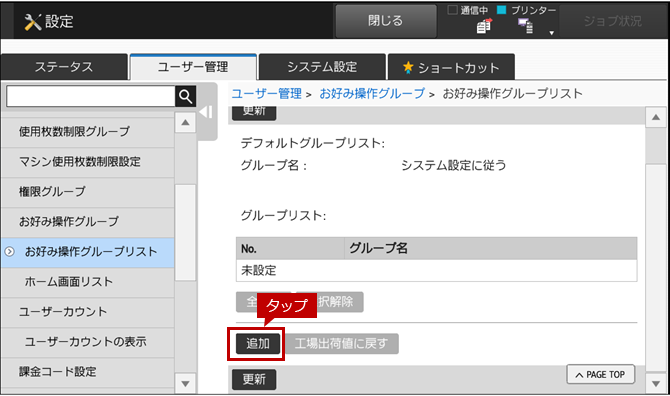
Task: Select お好み操作グループリスト in sidebar
Action: pyautogui.click(x=87, y=252)
